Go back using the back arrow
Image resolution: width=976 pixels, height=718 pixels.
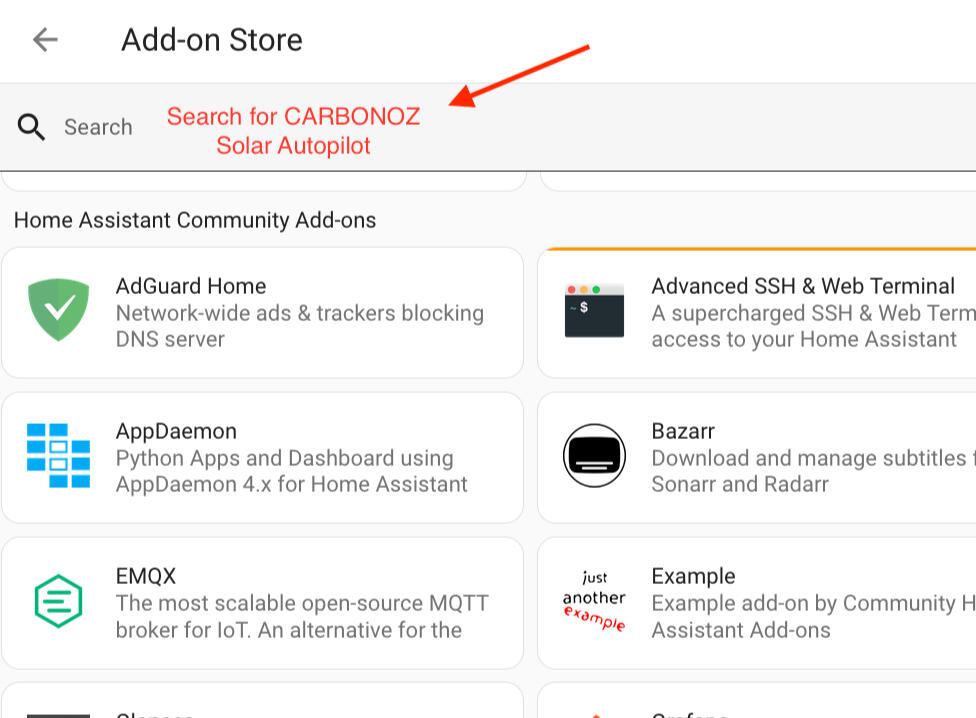[45, 40]
